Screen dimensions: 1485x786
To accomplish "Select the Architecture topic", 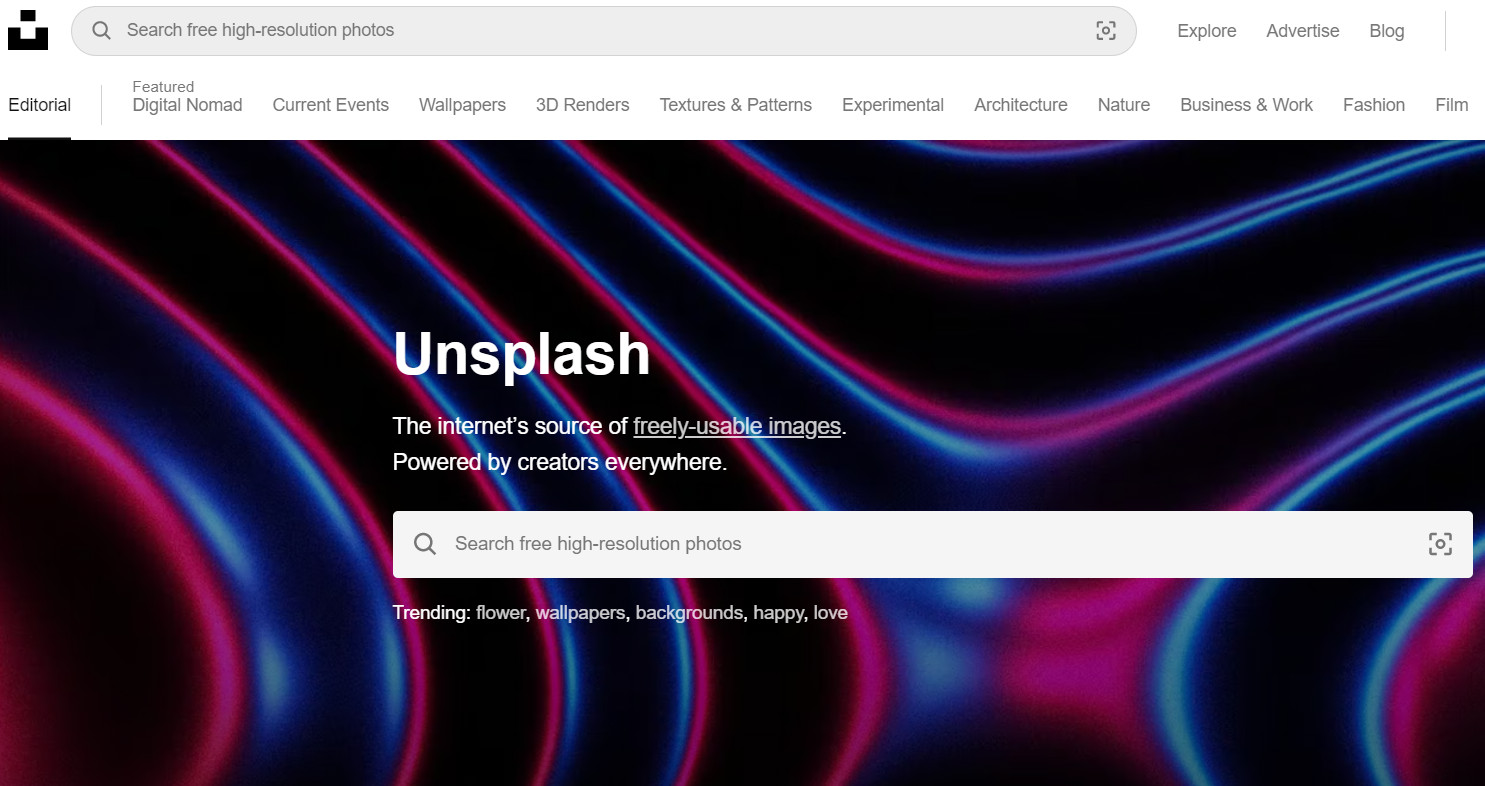I will point(1020,105).
